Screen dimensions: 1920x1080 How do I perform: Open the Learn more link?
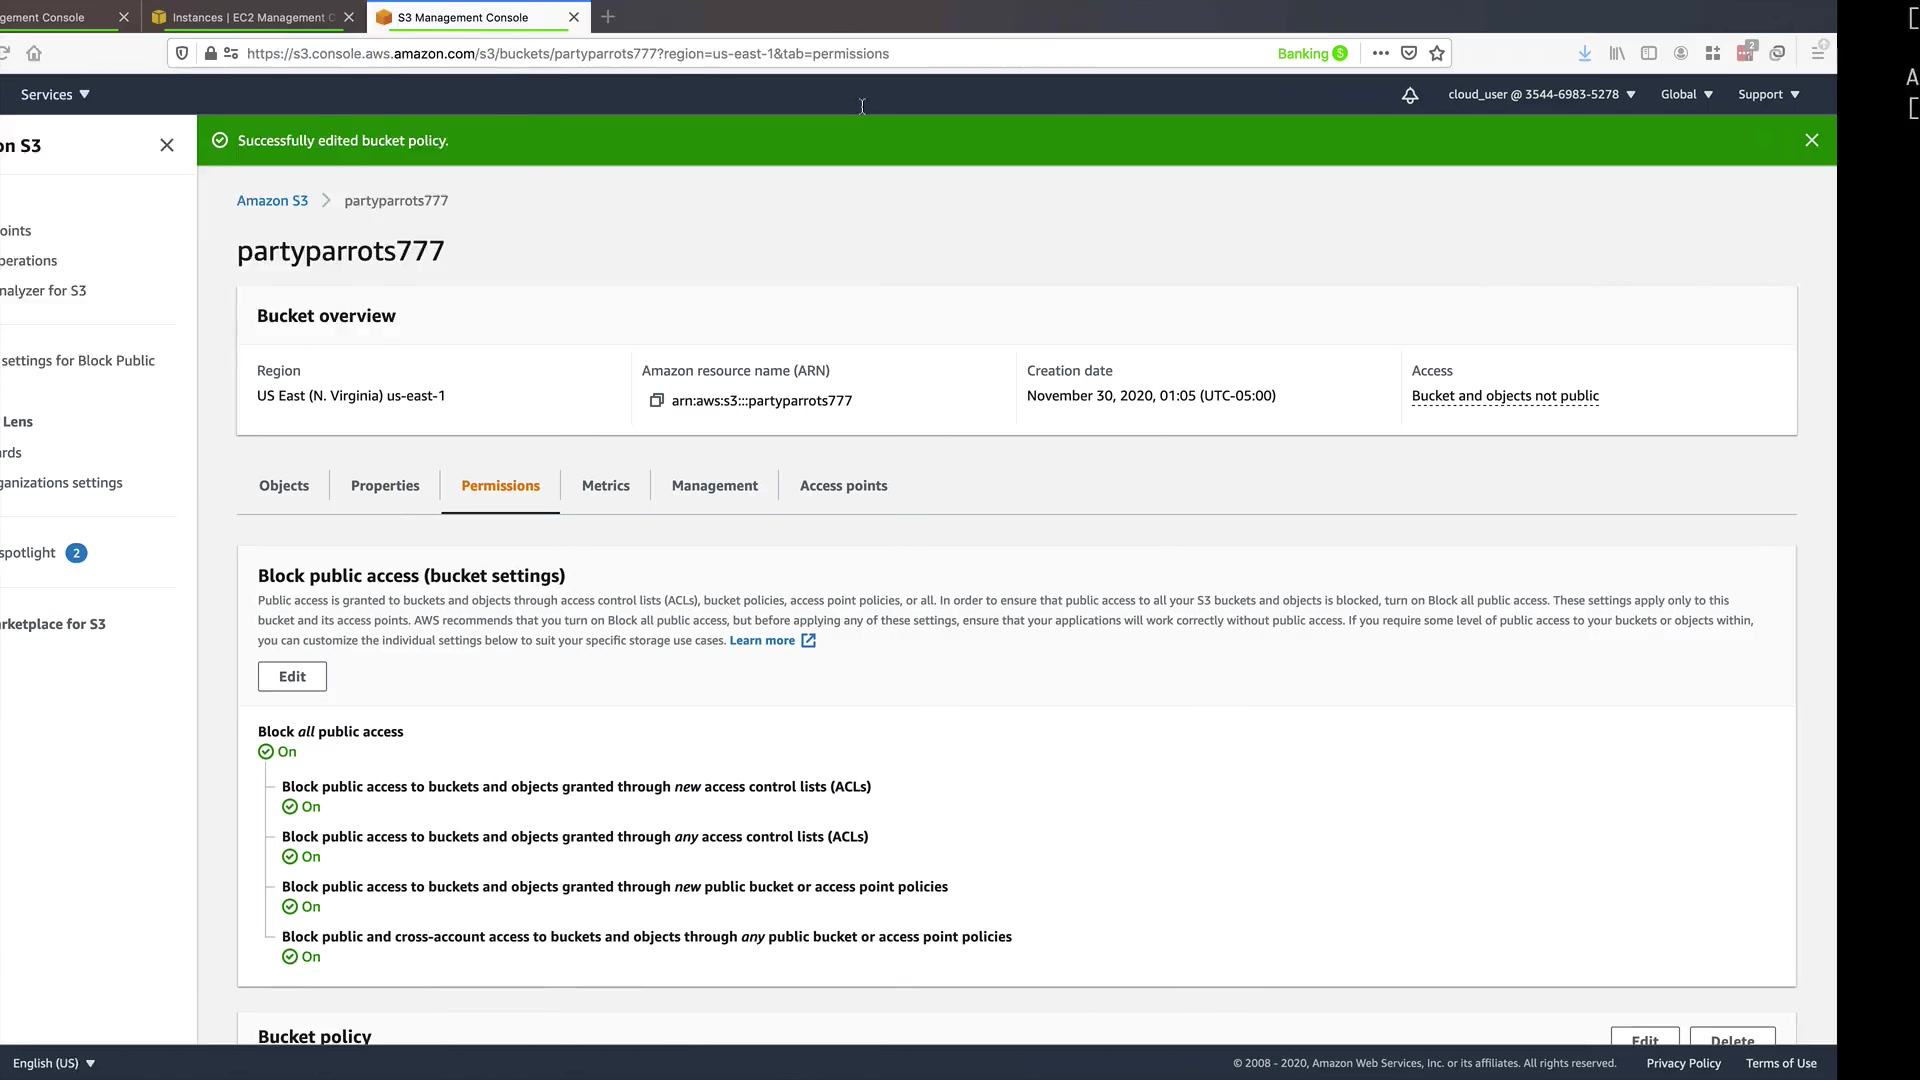click(762, 641)
